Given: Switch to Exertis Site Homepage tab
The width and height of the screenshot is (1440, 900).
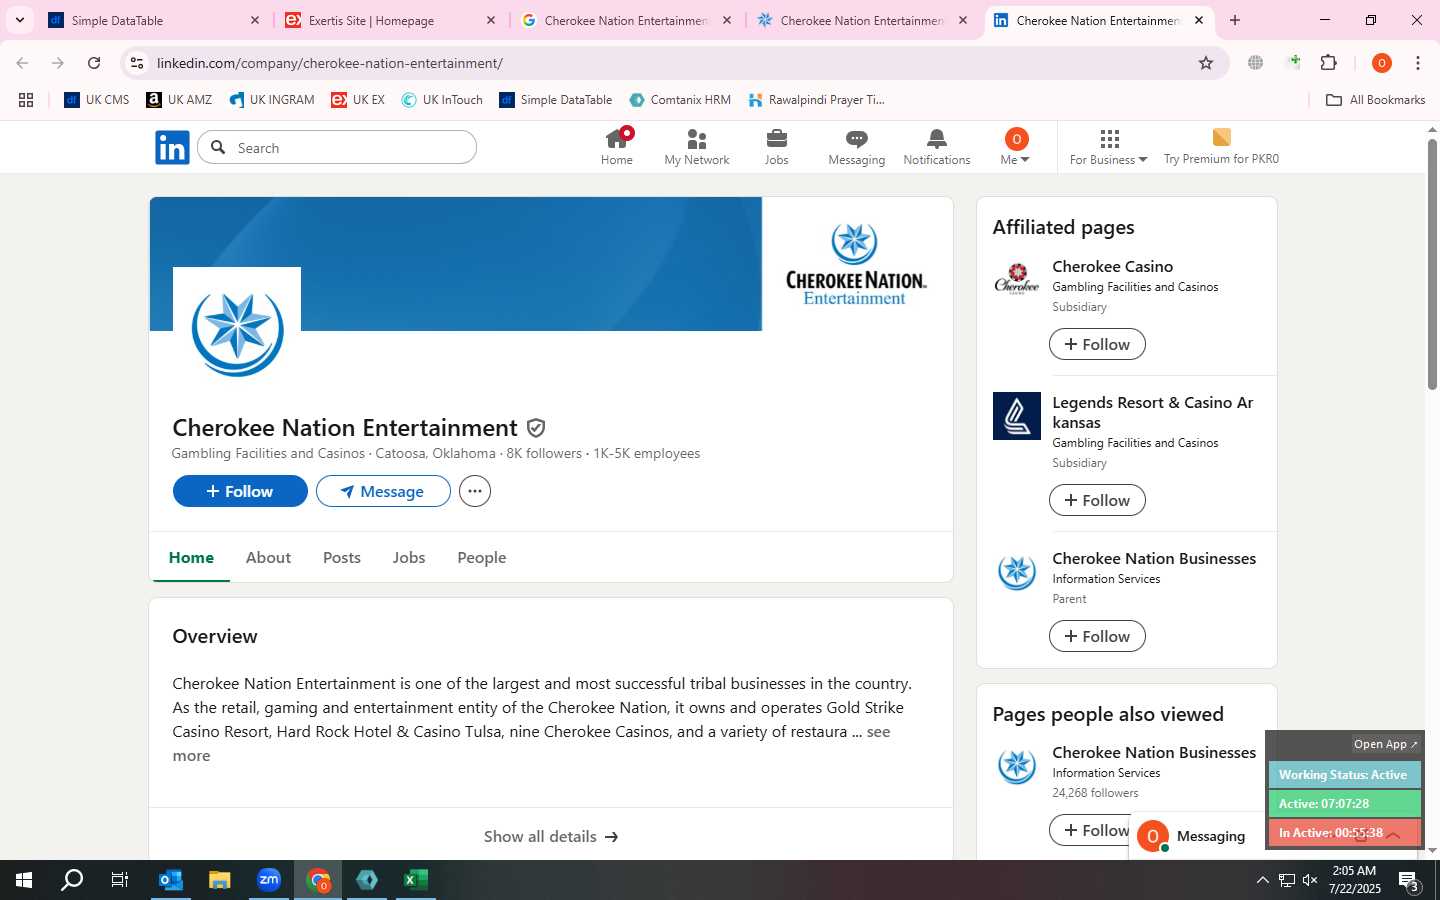Looking at the screenshot, I should [x=389, y=20].
